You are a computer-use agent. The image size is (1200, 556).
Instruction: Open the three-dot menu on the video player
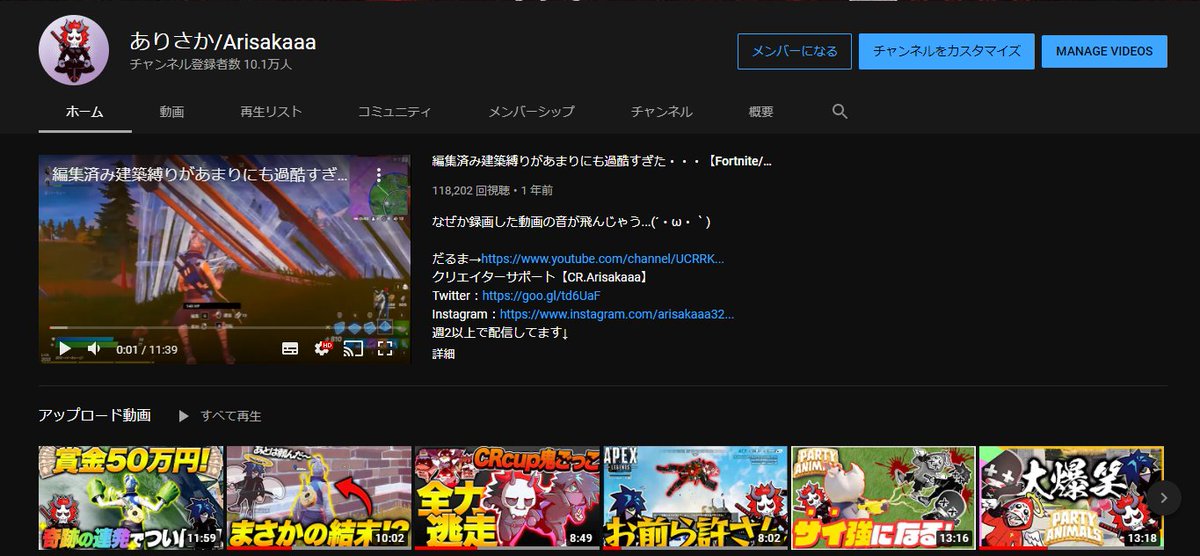point(379,174)
